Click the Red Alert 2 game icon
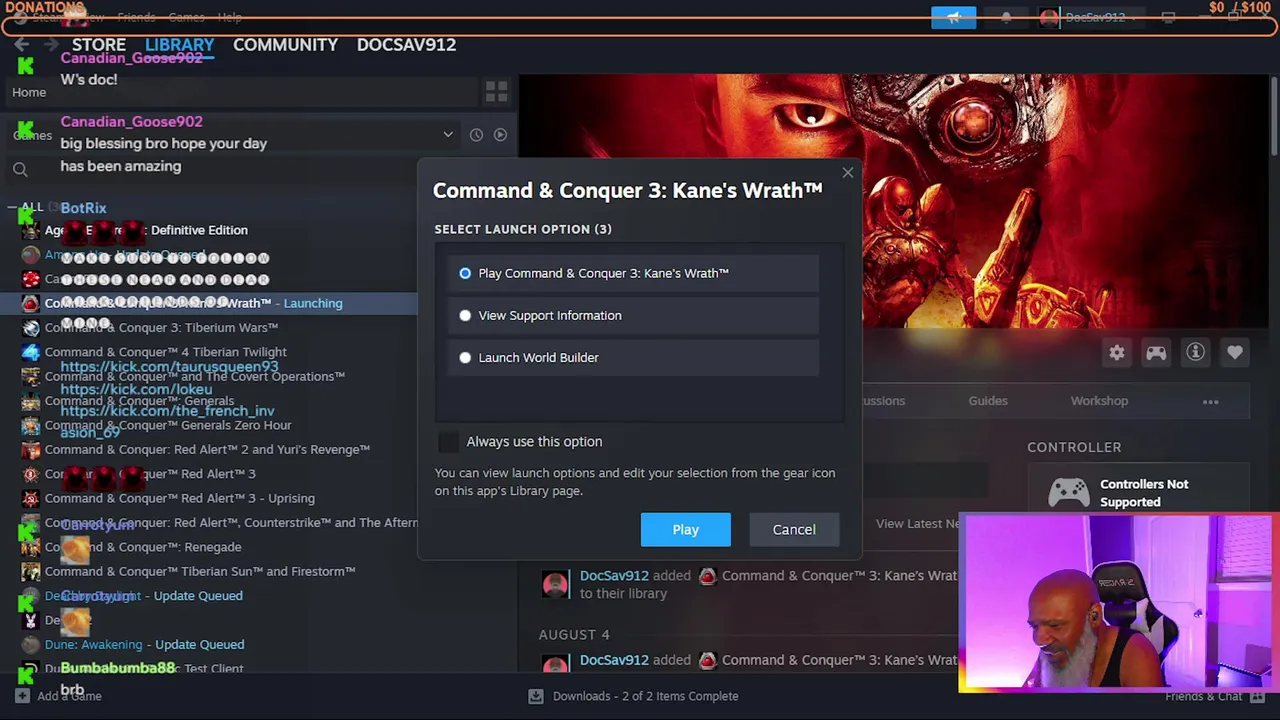 pos(31,449)
